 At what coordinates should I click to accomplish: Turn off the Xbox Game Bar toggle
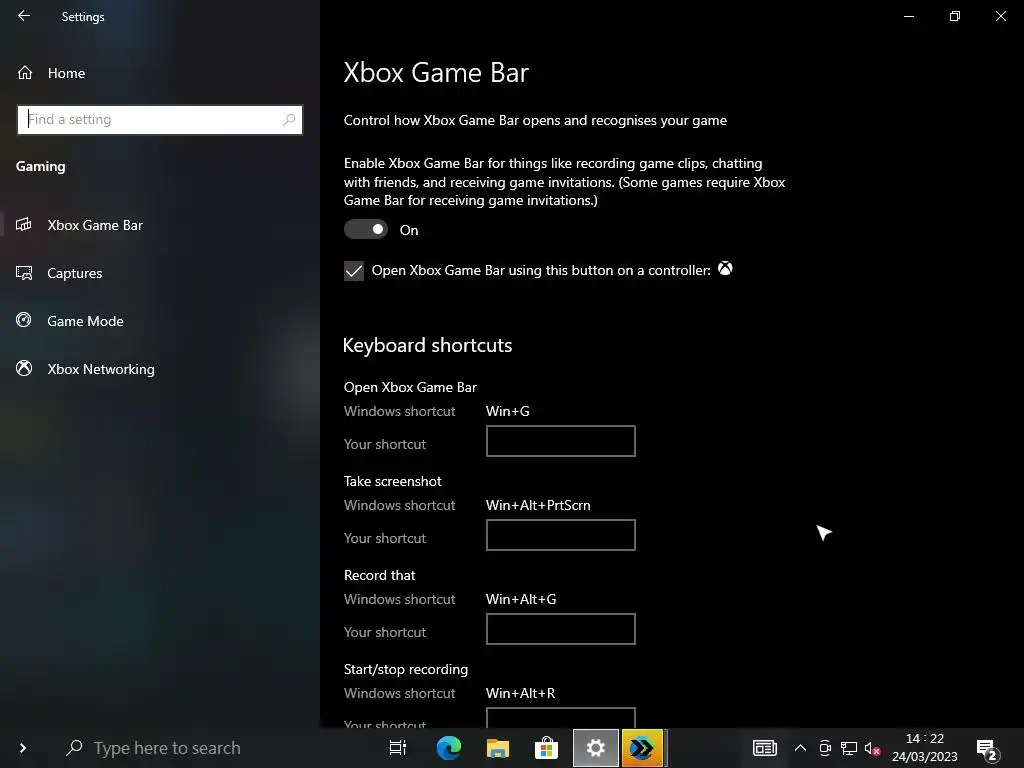pyautogui.click(x=366, y=229)
